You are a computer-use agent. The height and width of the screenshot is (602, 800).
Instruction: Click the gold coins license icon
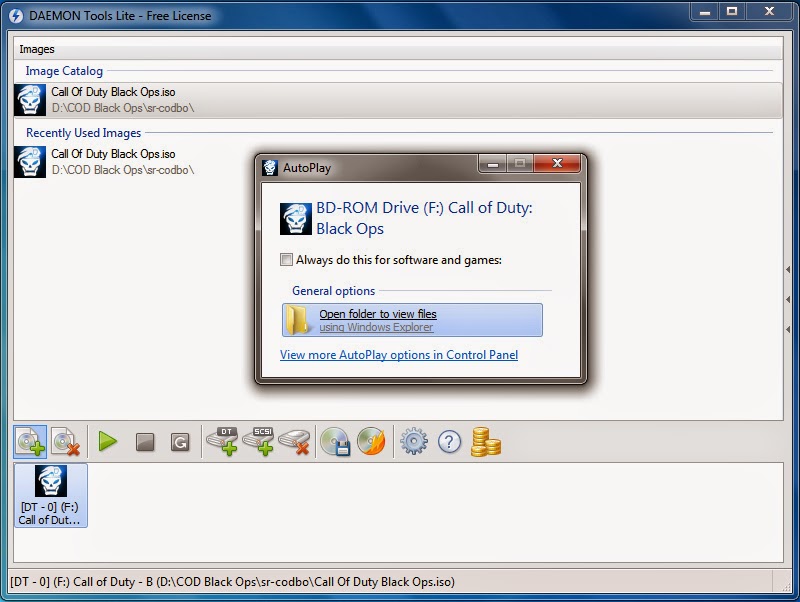click(x=485, y=442)
